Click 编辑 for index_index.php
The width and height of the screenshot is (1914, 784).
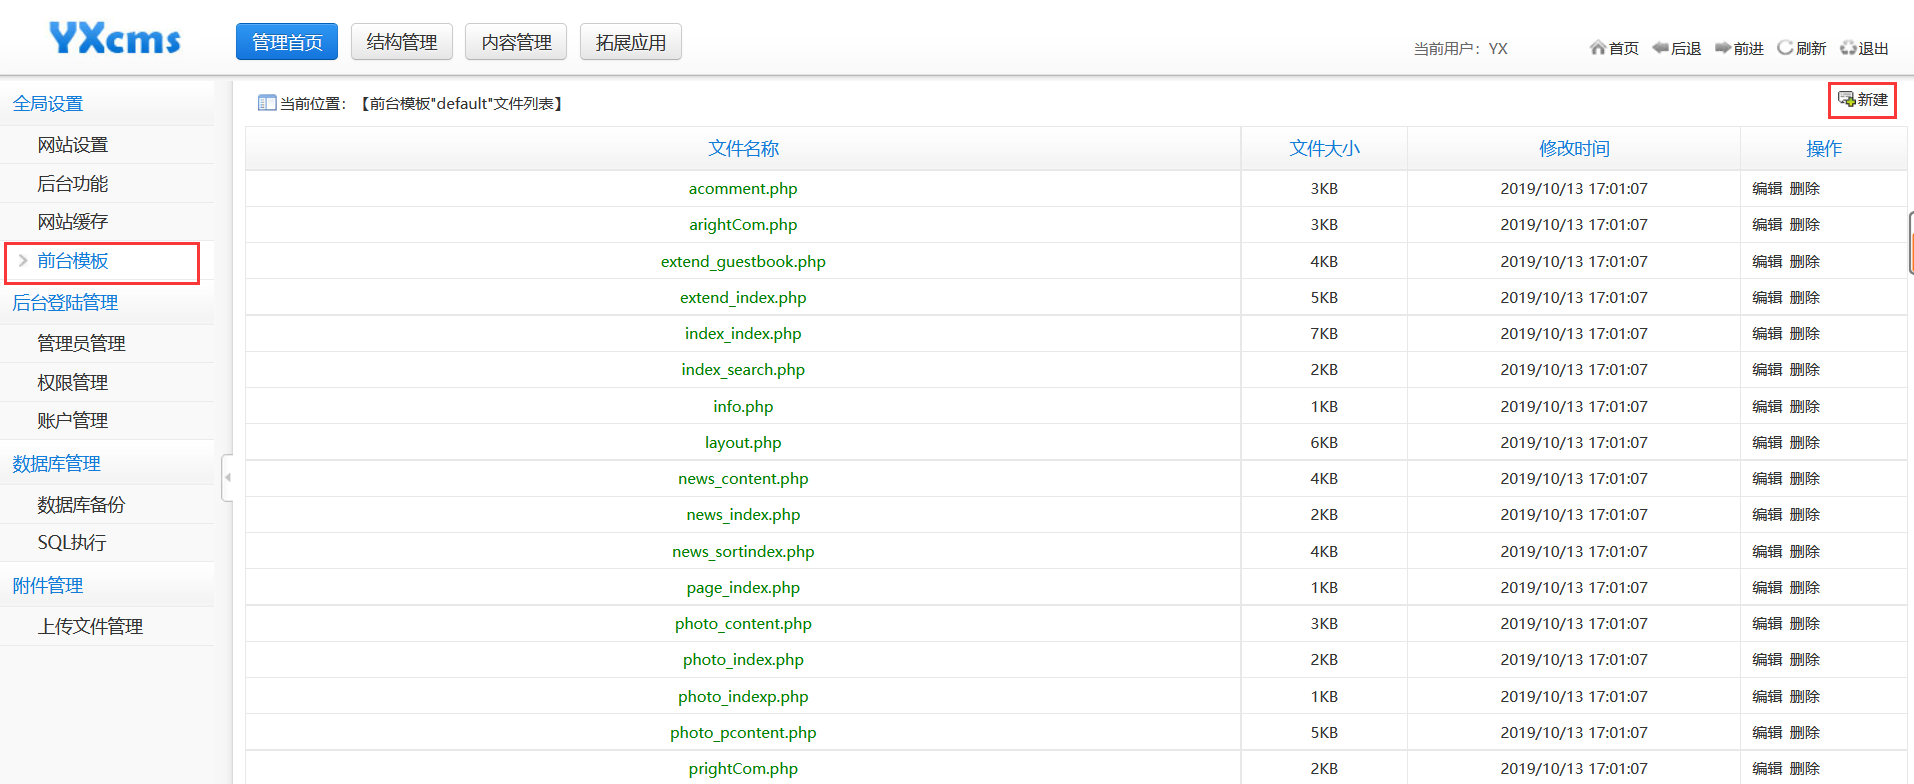pyautogui.click(x=1767, y=334)
